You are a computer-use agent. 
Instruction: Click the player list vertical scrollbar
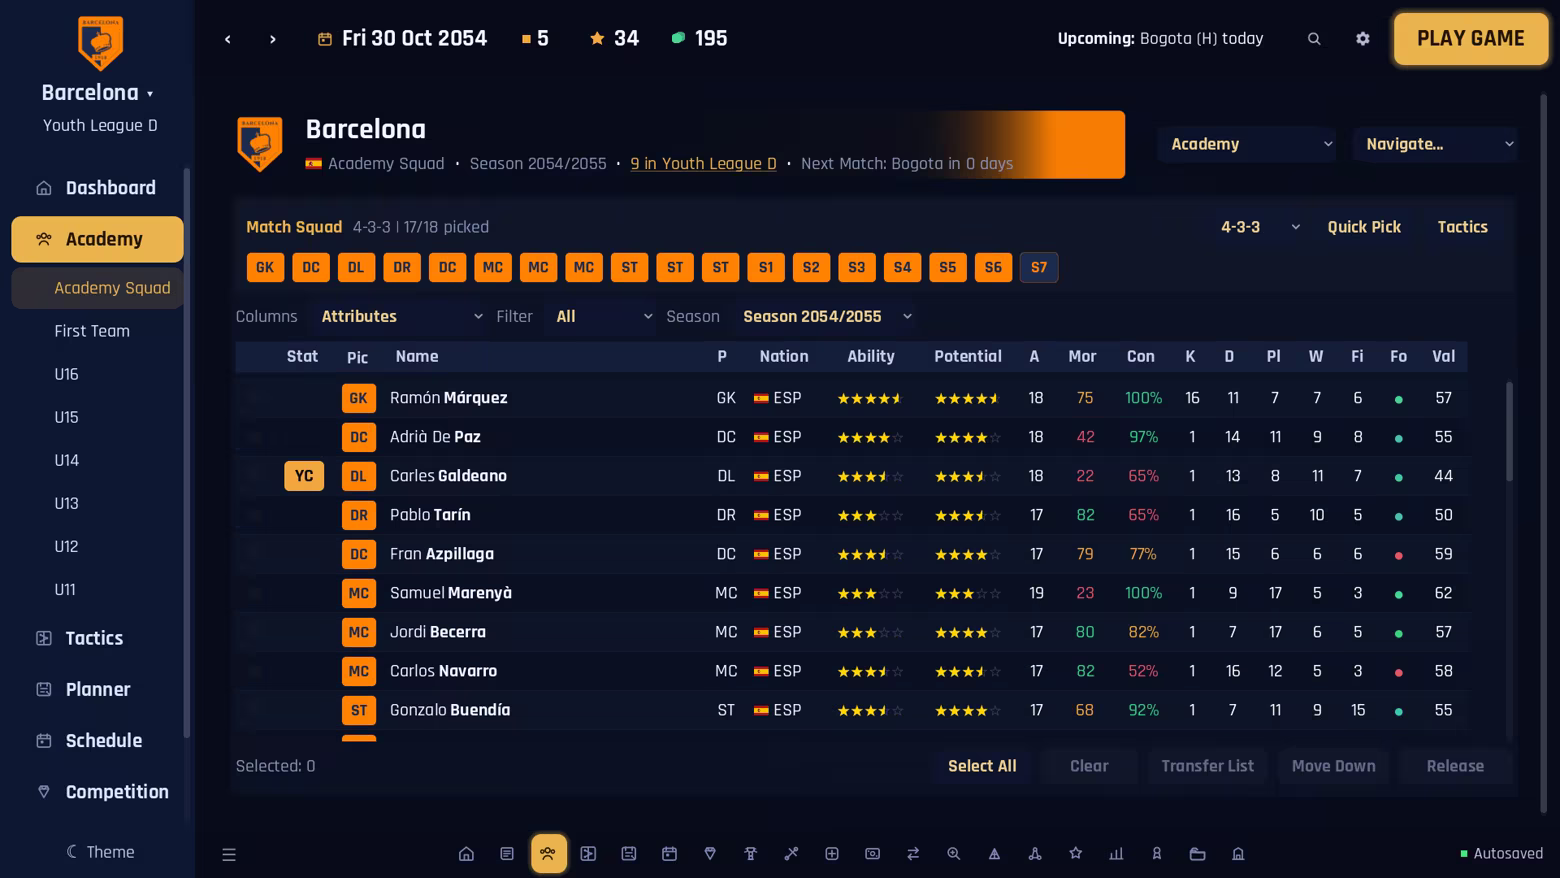(1509, 432)
